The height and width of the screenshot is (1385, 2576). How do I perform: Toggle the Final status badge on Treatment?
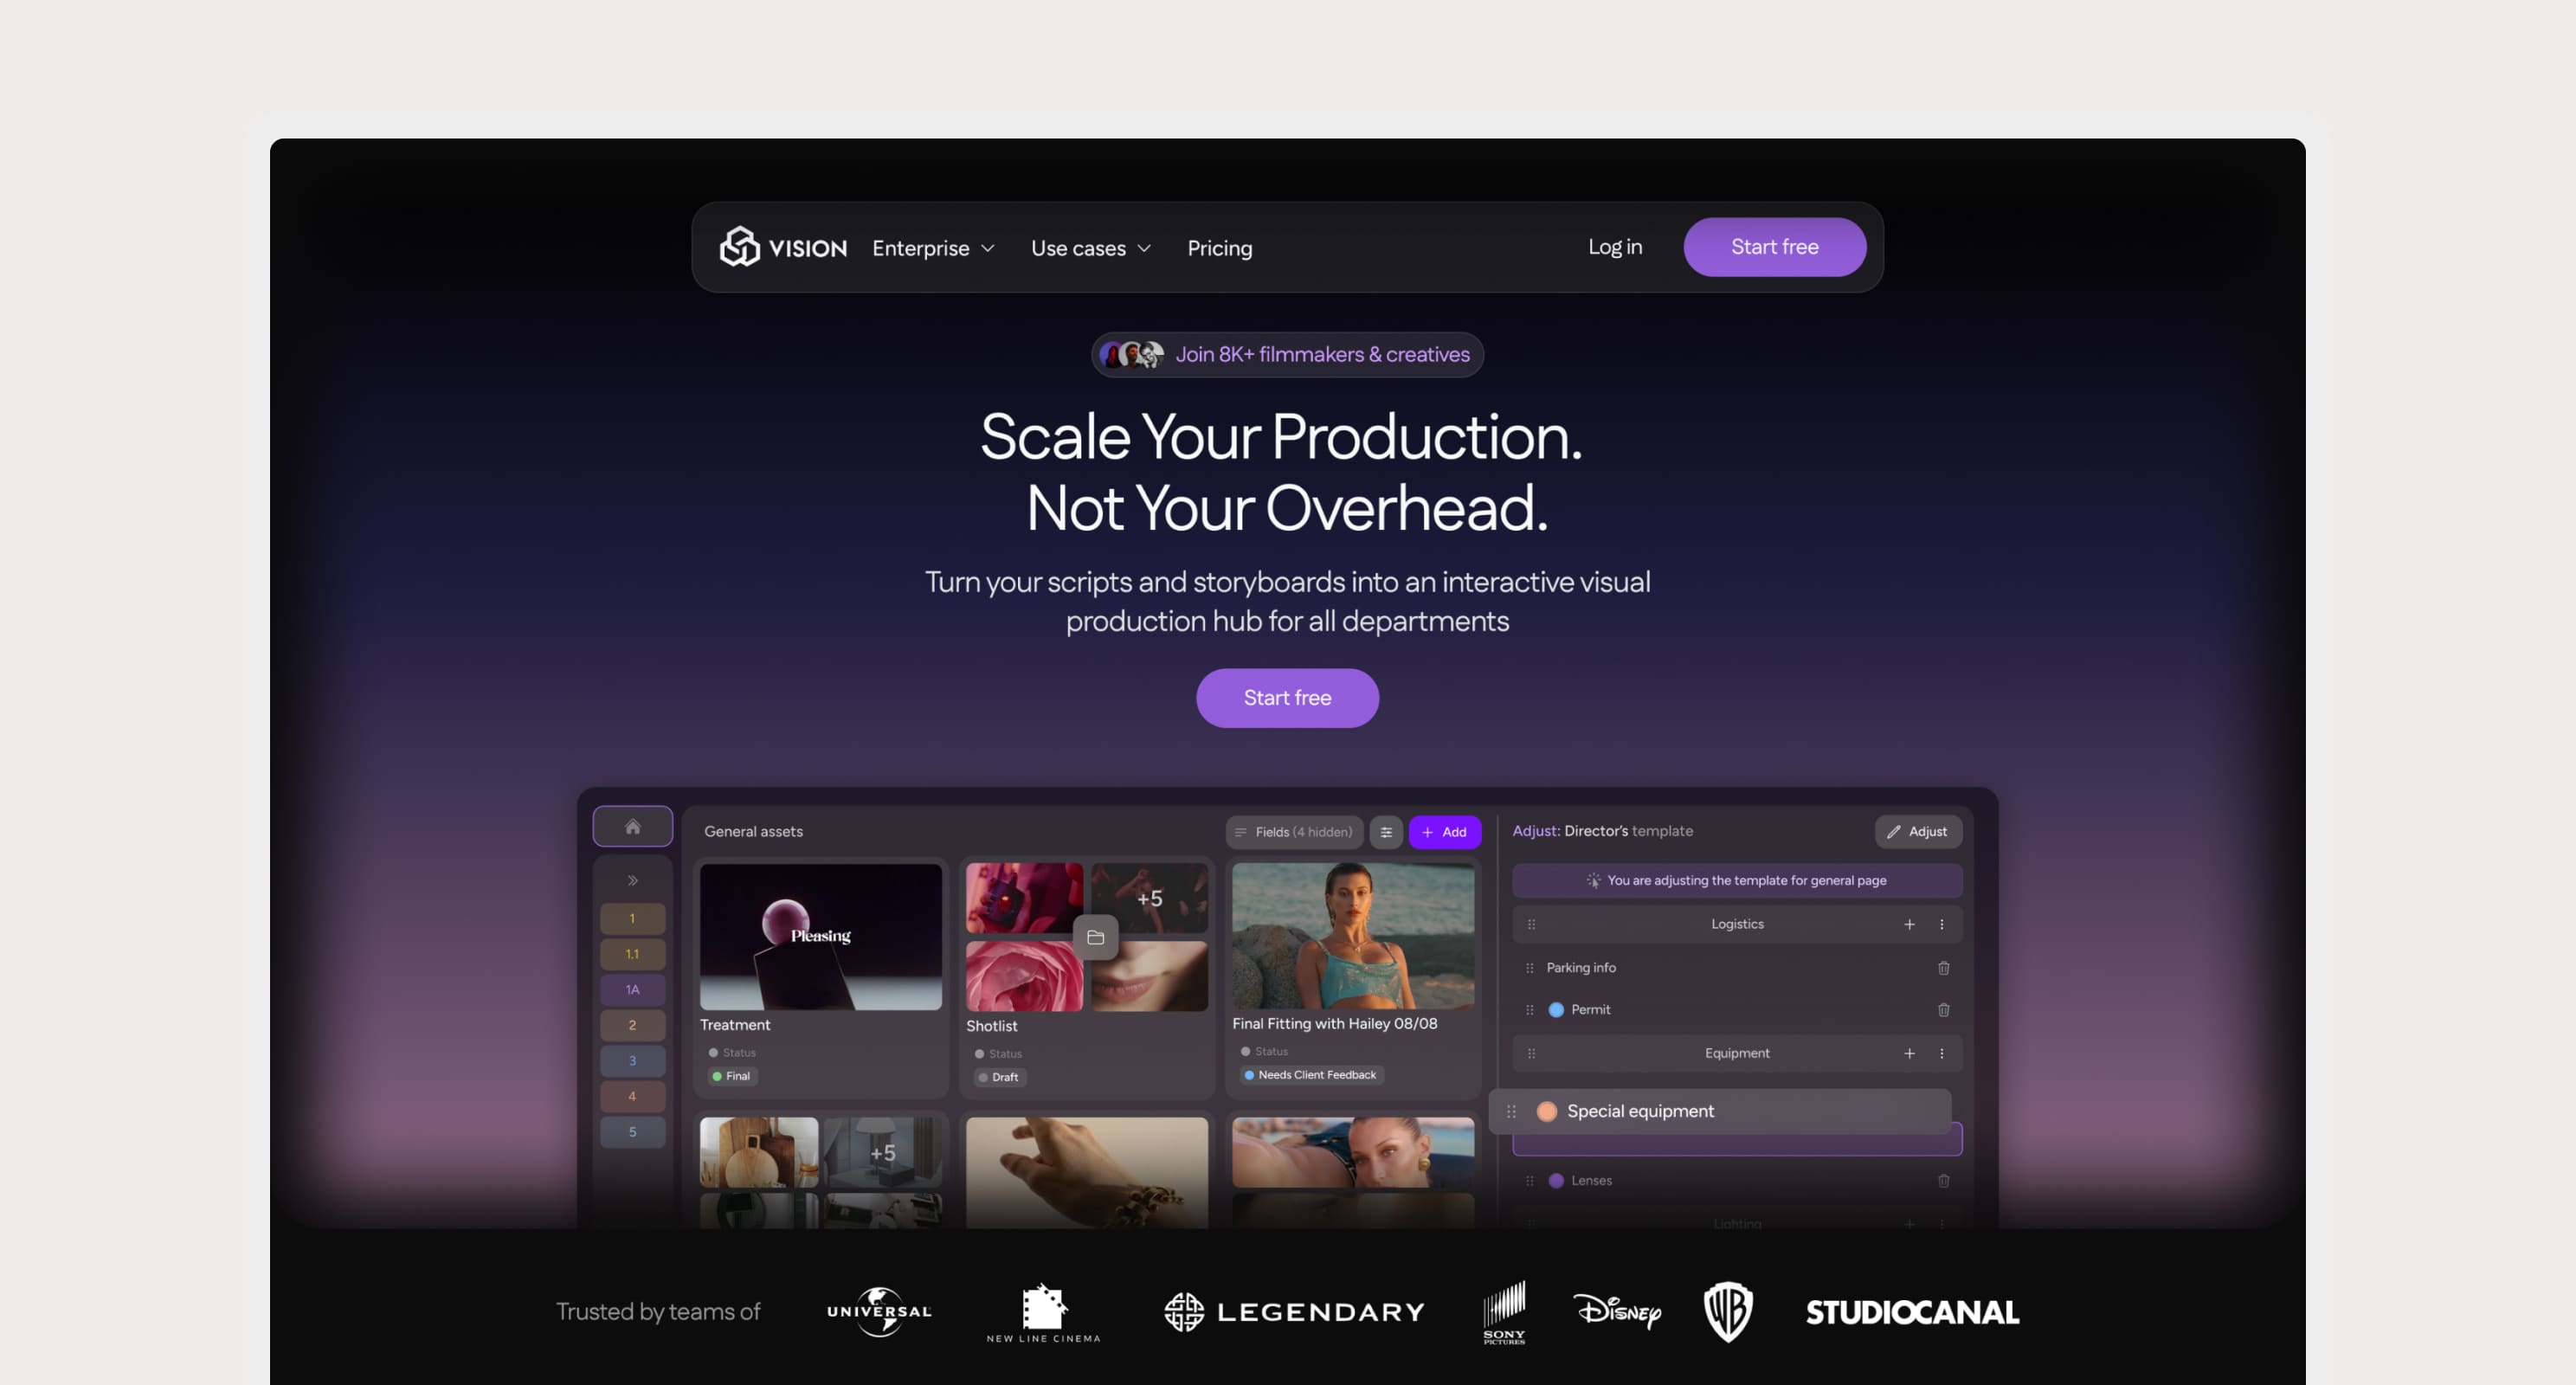[x=732, y=1076]
